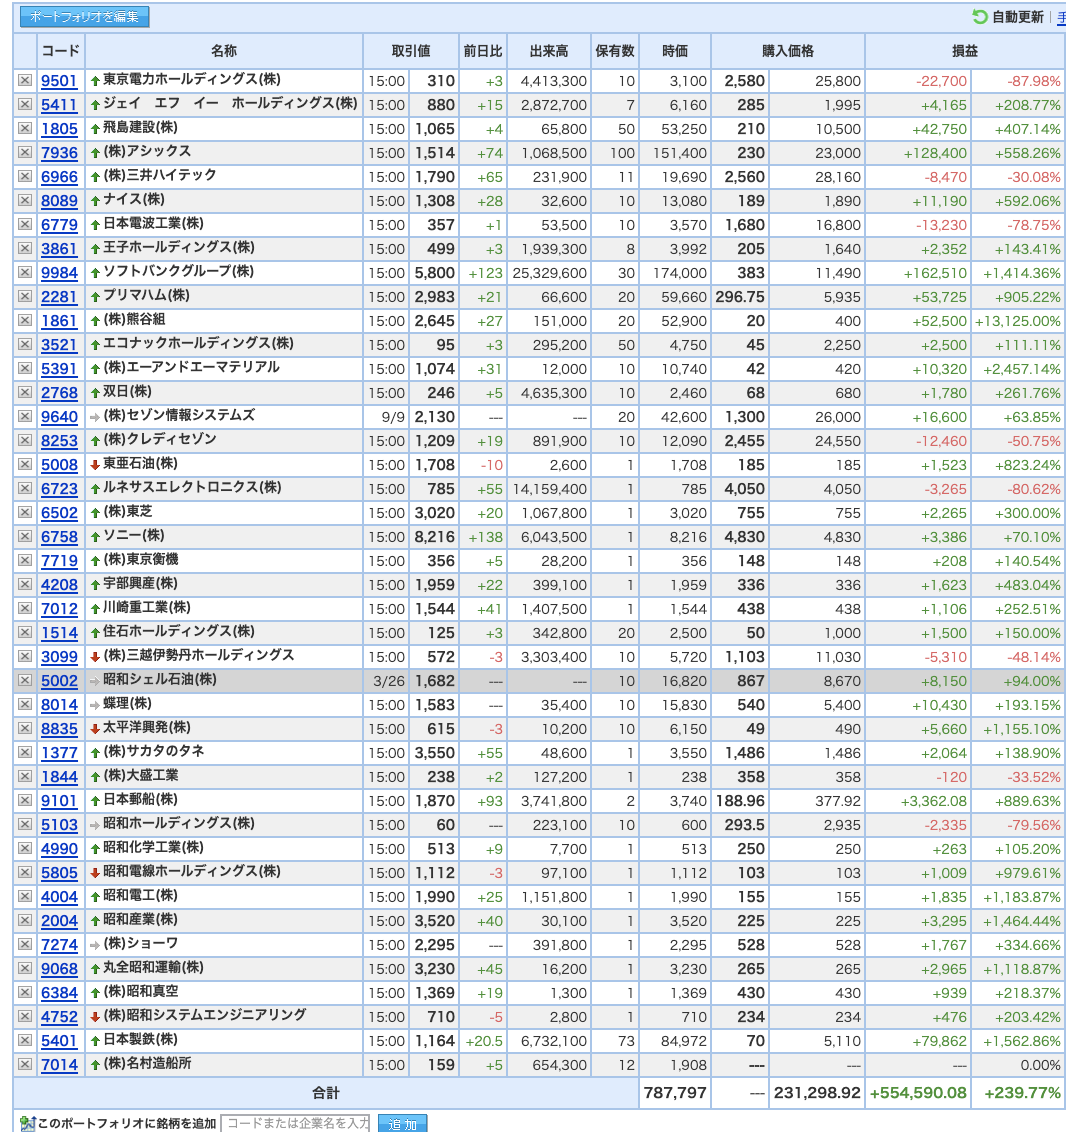Screen dimensions: 1066x1132
Task: Click the total purchase cost 231,298.92
Action: coord(817,1093)
